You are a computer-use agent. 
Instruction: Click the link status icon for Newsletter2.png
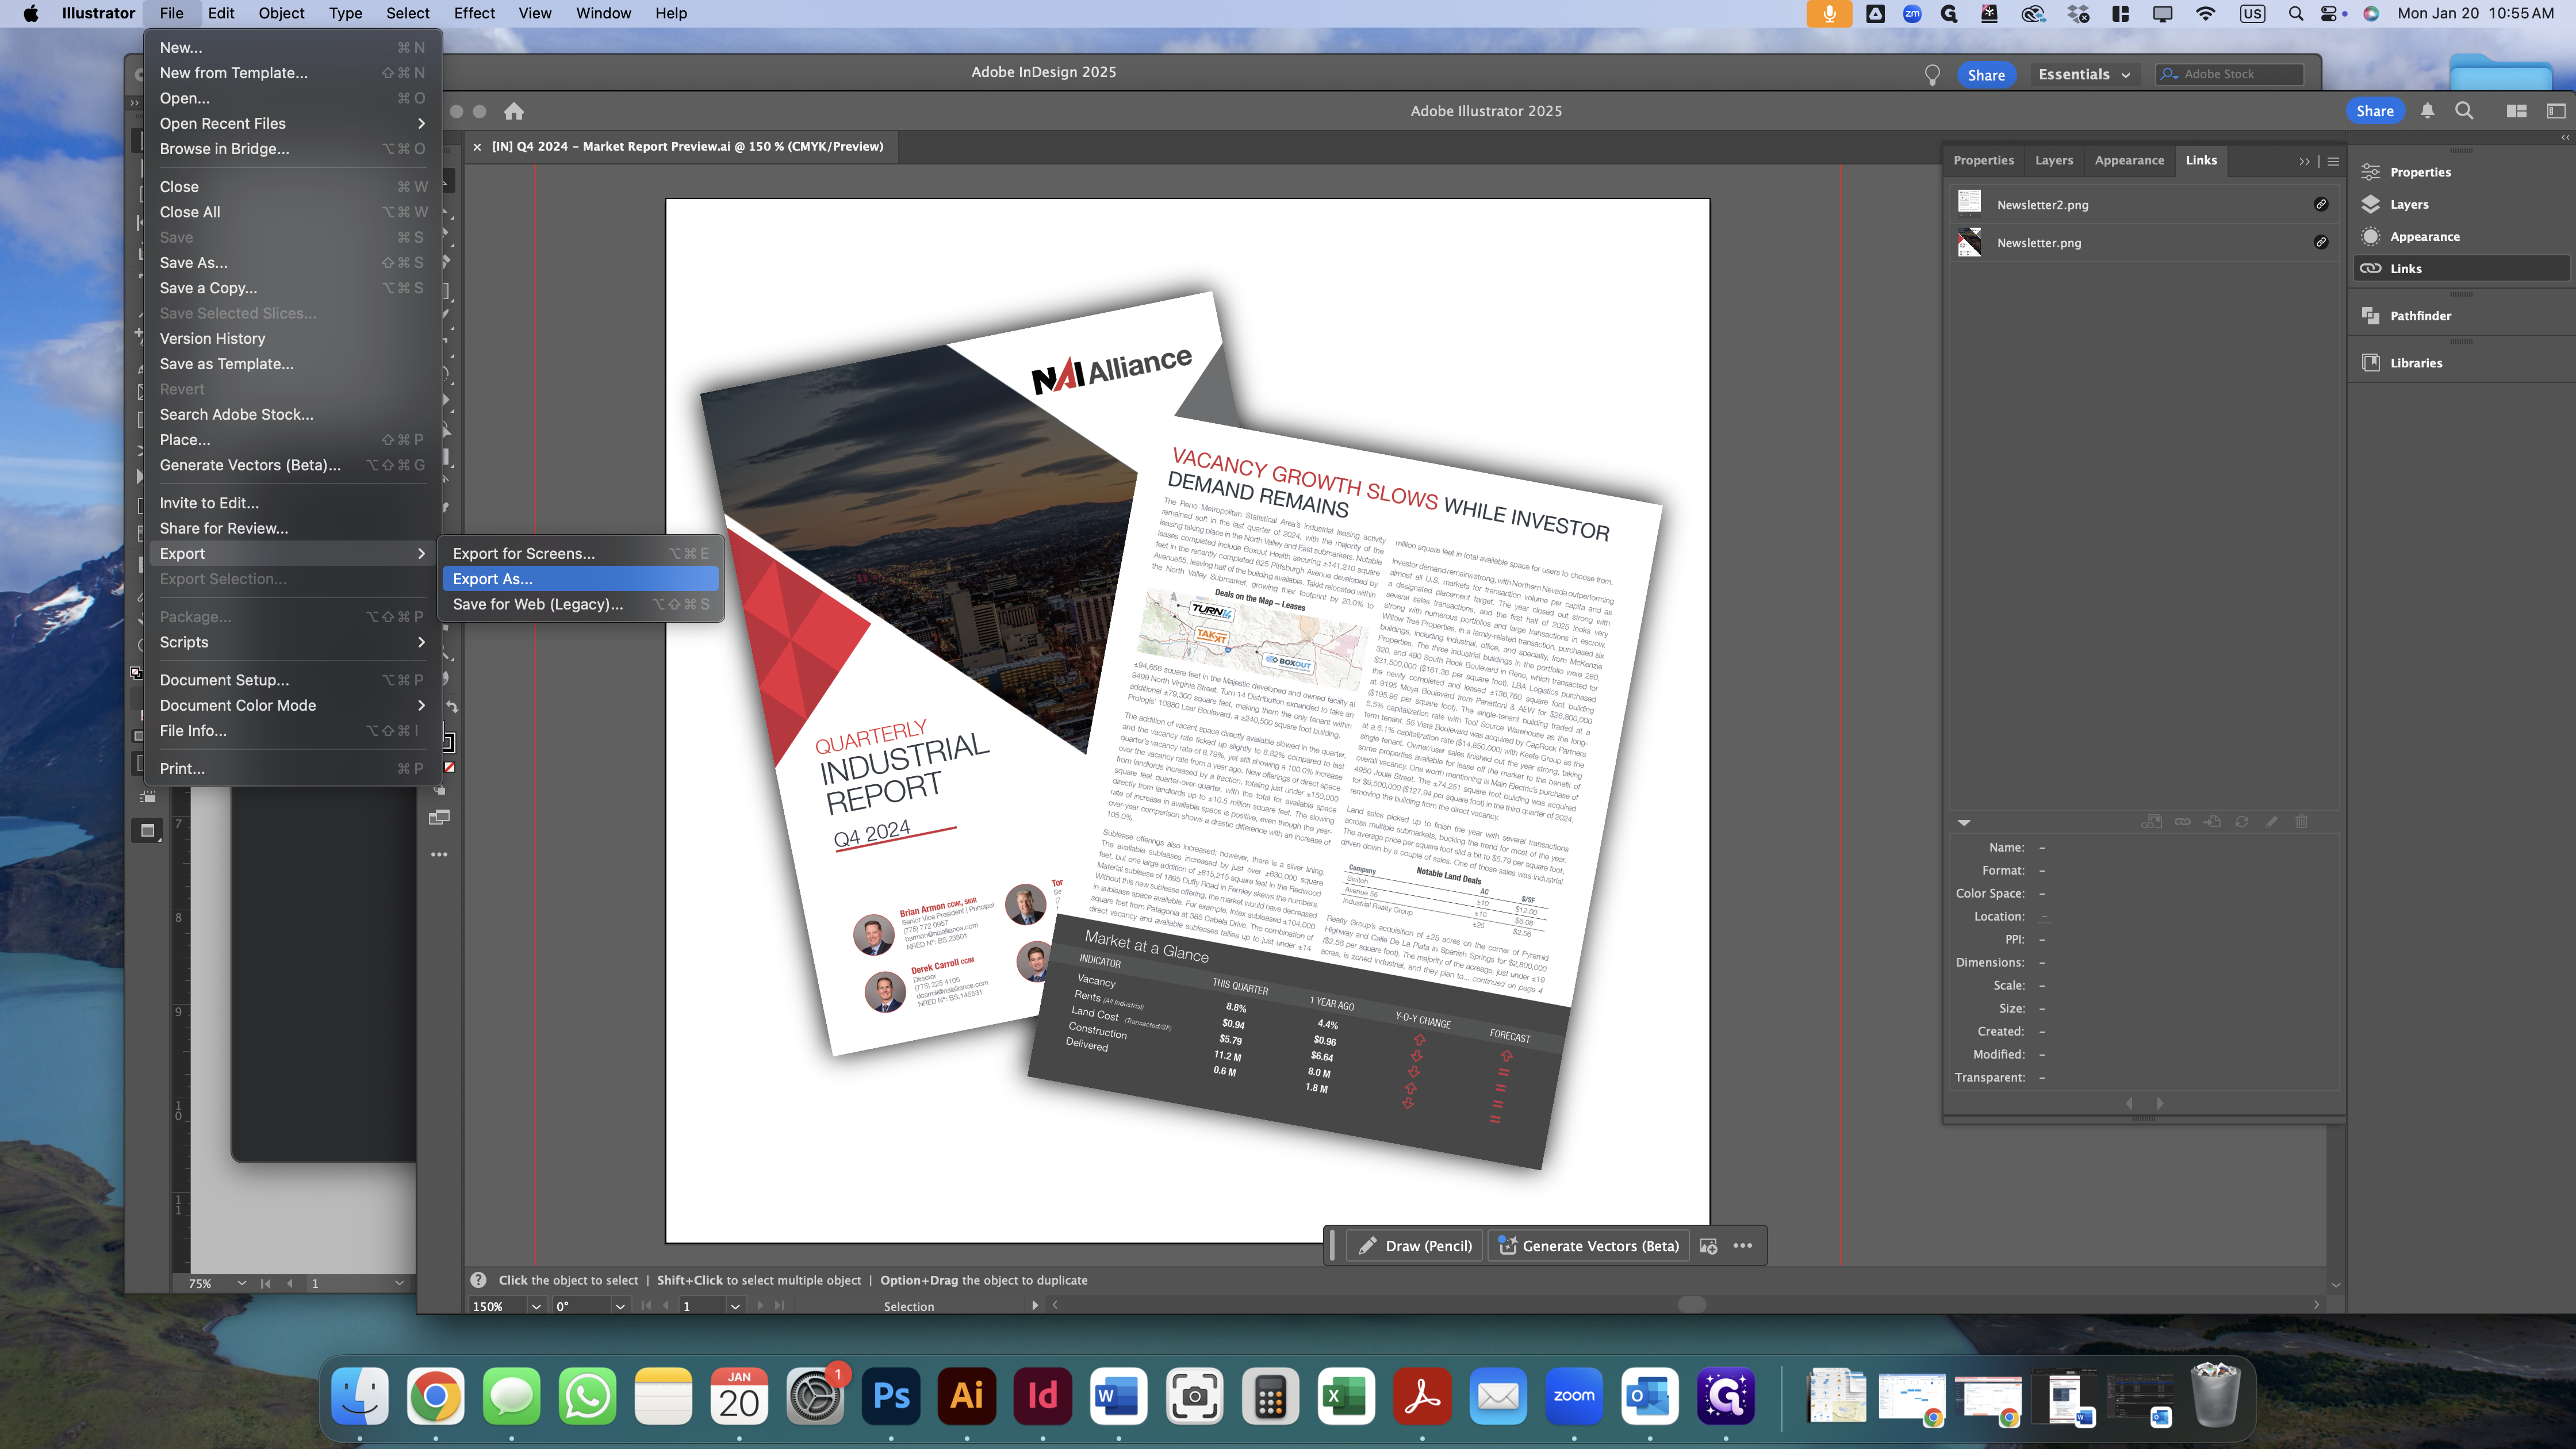2321,204
